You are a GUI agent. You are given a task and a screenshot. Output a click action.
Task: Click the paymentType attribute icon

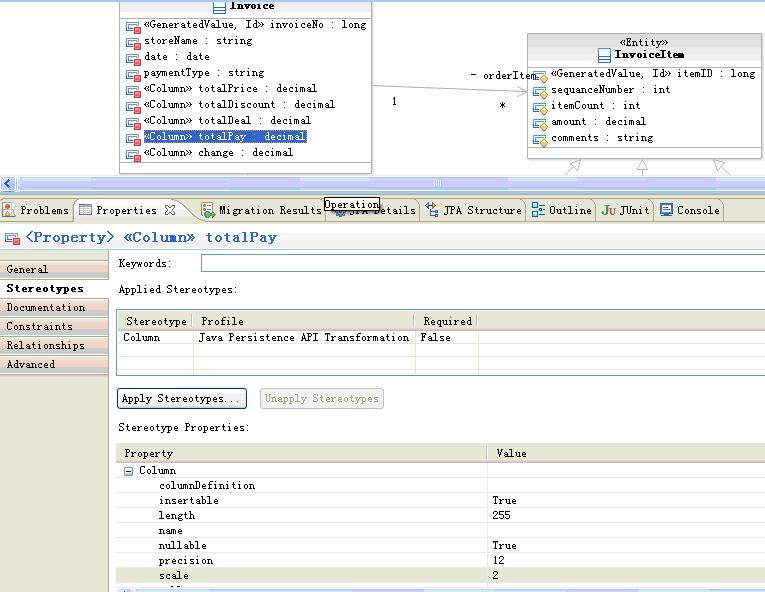[x=133, y=75]
